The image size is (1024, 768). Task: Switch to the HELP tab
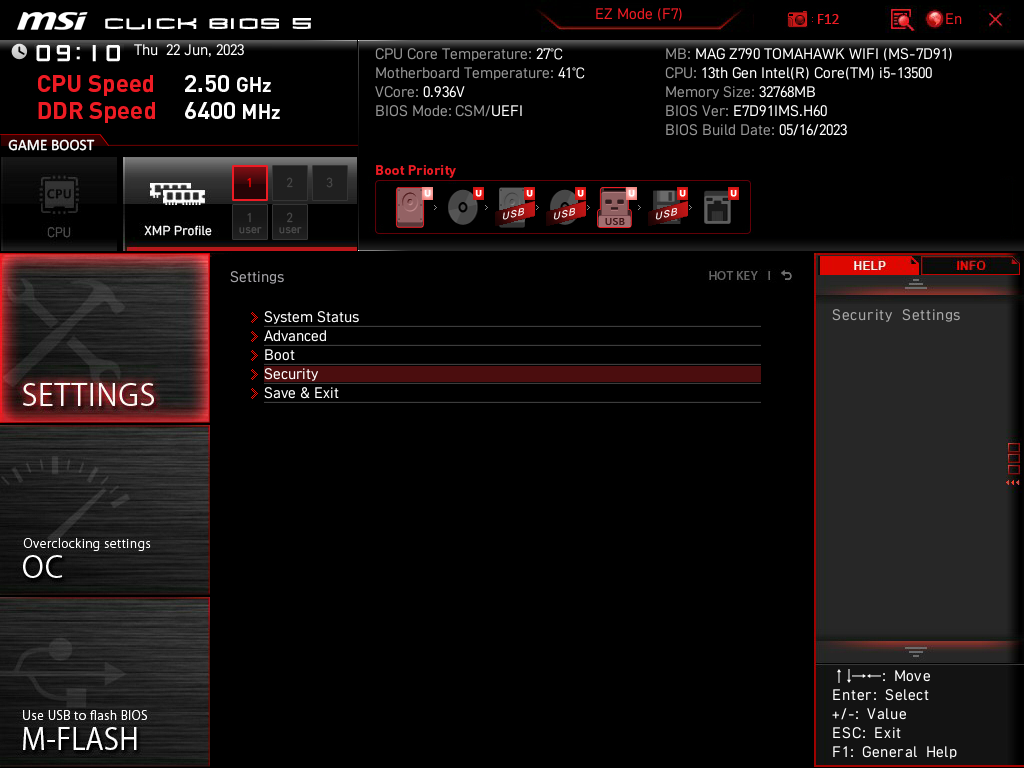[x=869, y=265]
